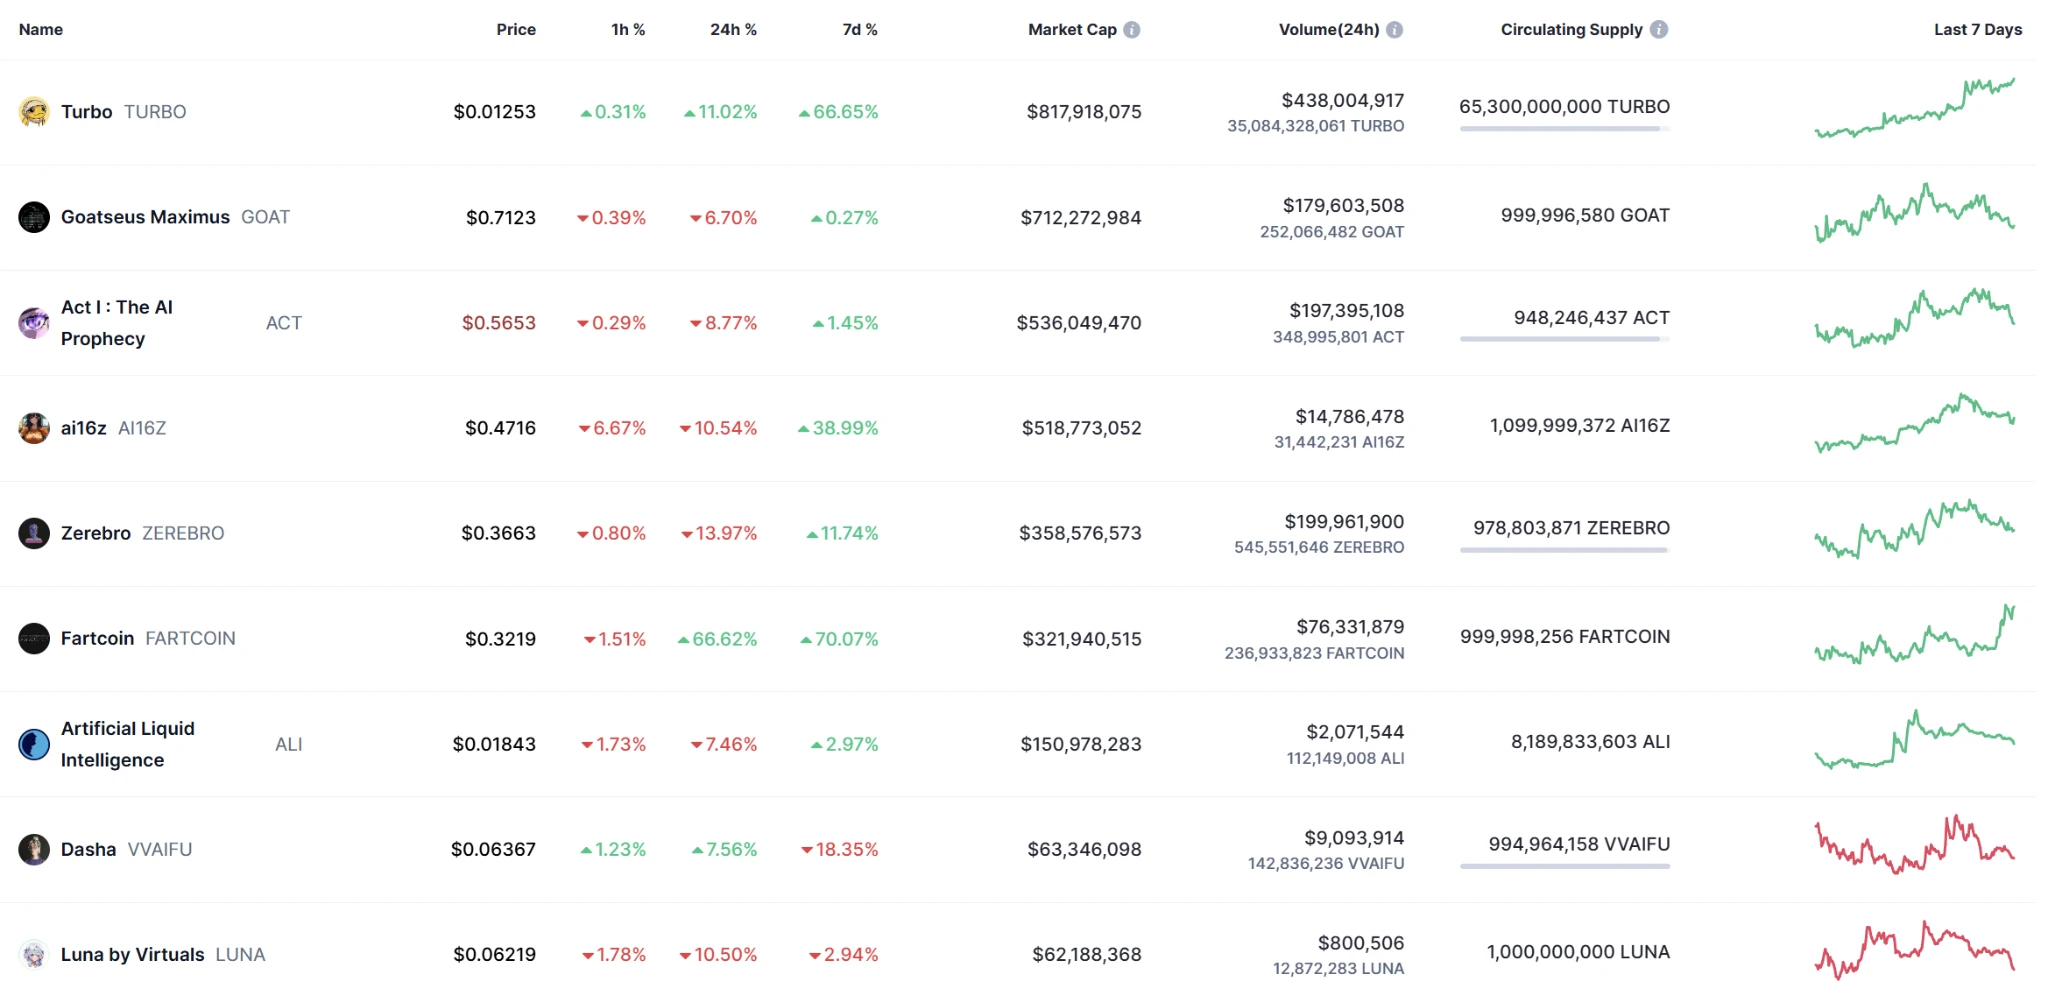Click the ai16z coin logo icon

click(34, 428)
